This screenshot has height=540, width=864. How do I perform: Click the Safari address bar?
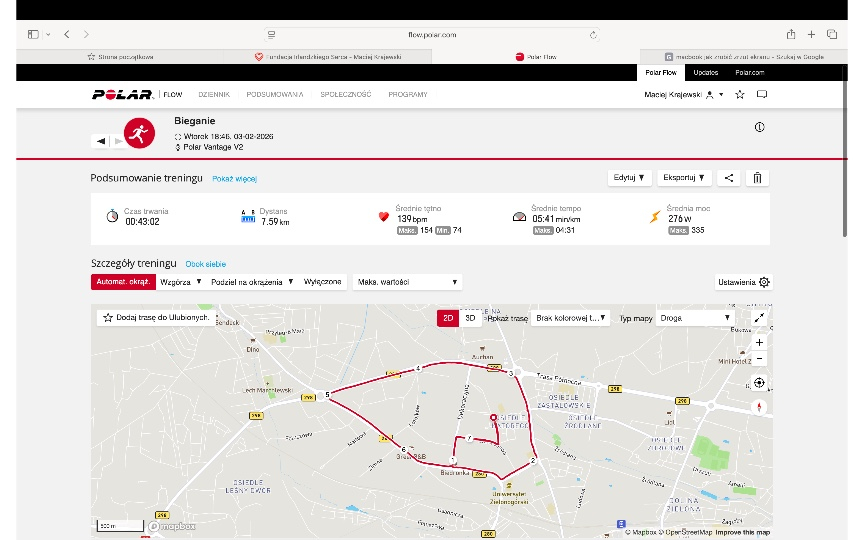(x=432, y=34)
